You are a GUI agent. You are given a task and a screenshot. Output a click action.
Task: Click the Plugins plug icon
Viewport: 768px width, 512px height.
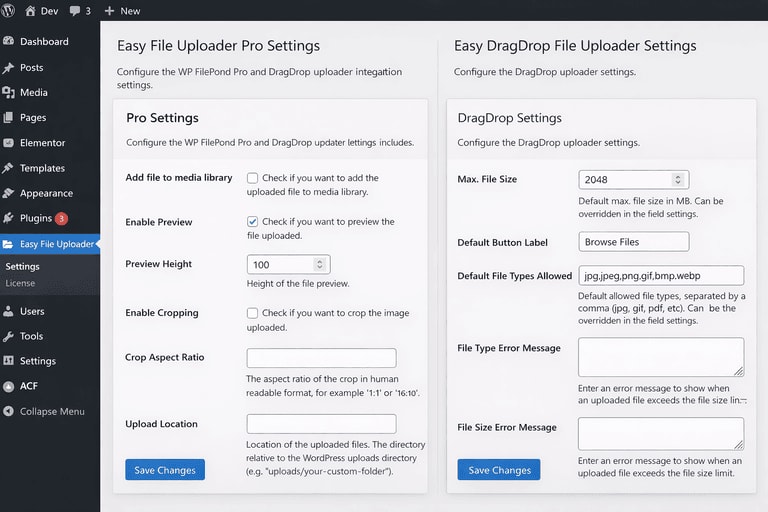8,218
